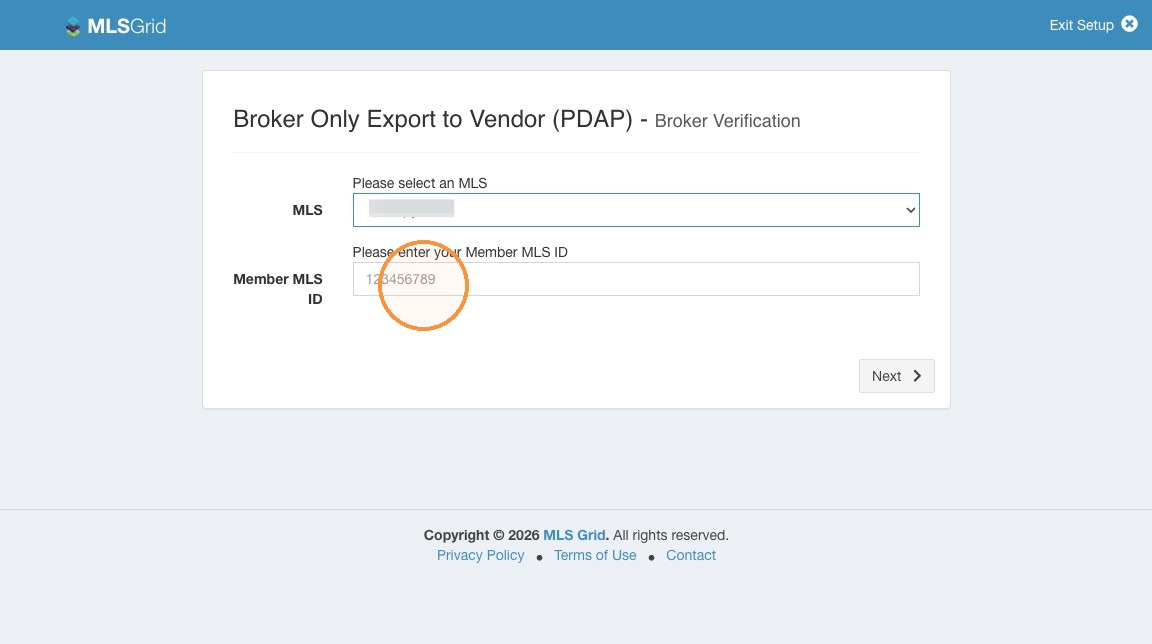Screen dimensions: 1152x644
Task: Click the bold Member MLS ID label
Action: (278, 289)
